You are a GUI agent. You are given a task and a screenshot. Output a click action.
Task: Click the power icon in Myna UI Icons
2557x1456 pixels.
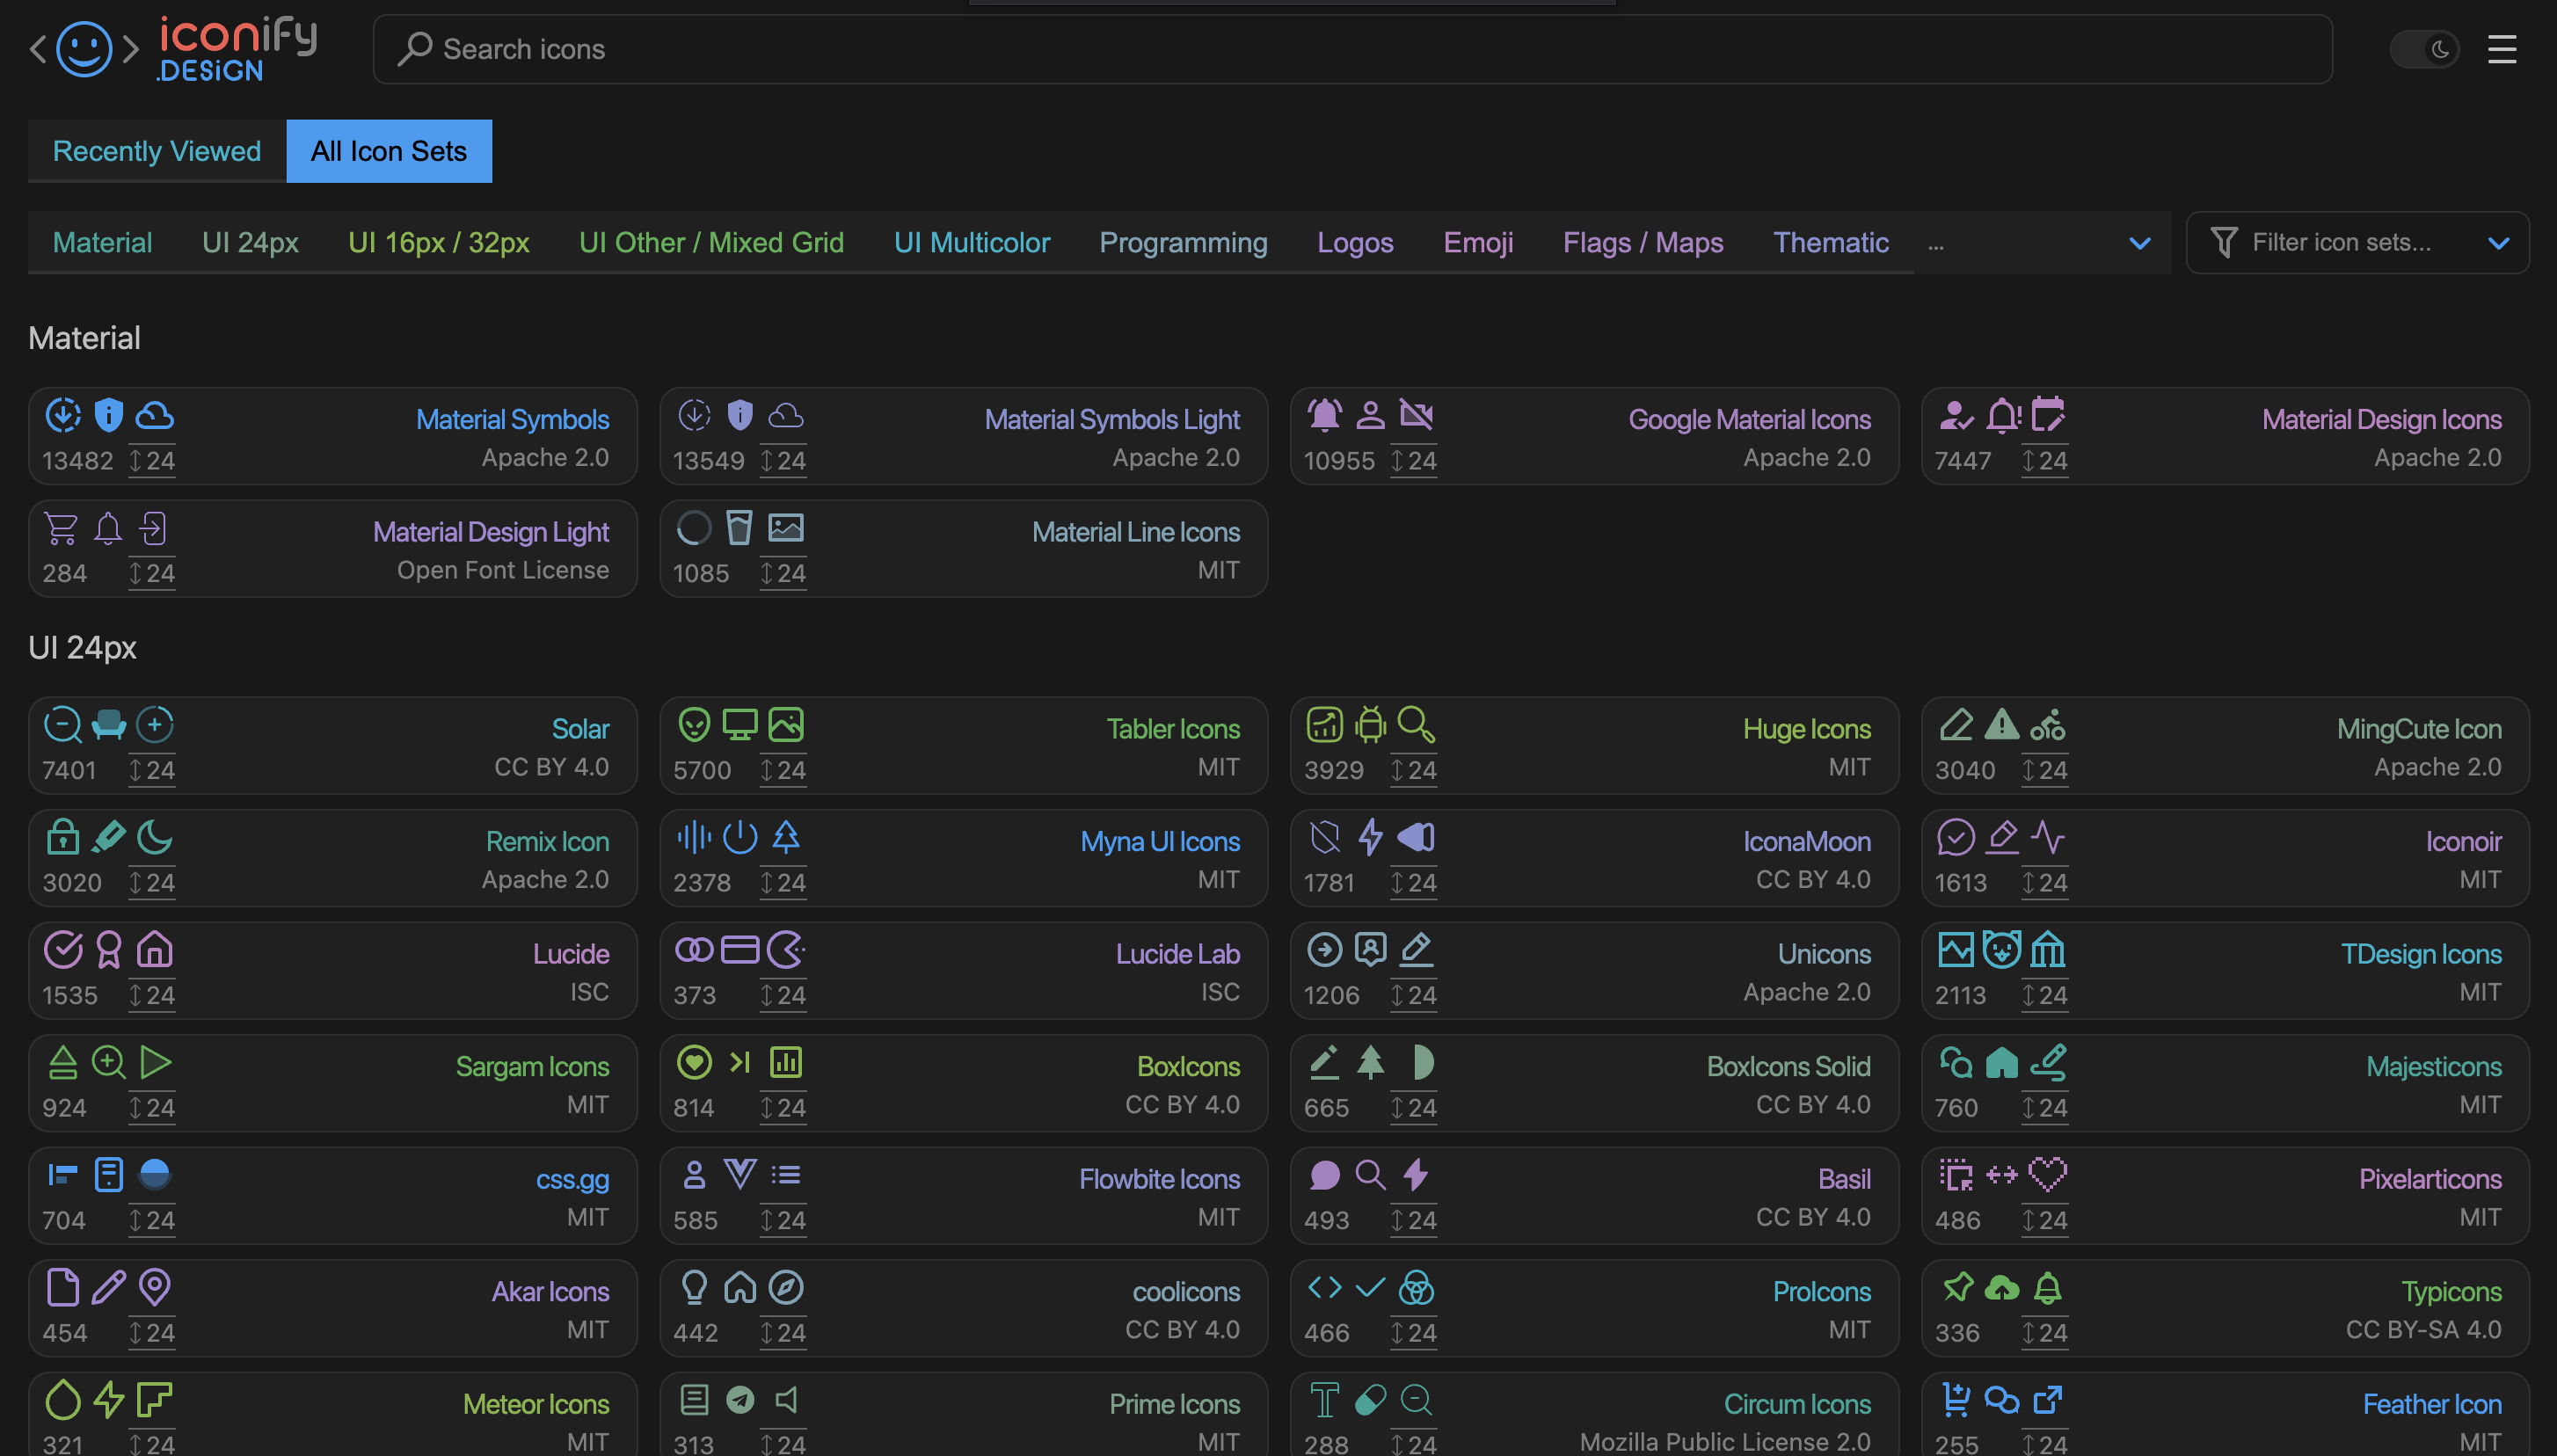tap(740, 838)
